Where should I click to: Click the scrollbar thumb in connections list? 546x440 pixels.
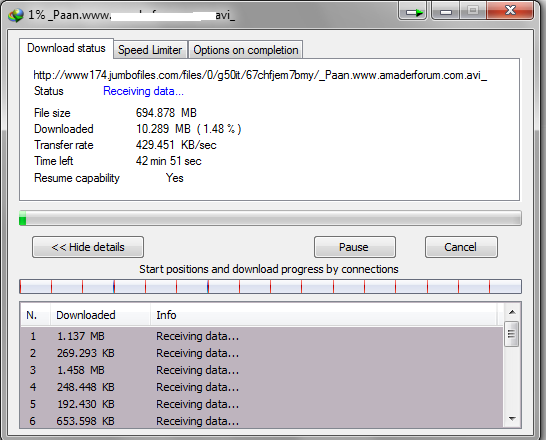511,334
